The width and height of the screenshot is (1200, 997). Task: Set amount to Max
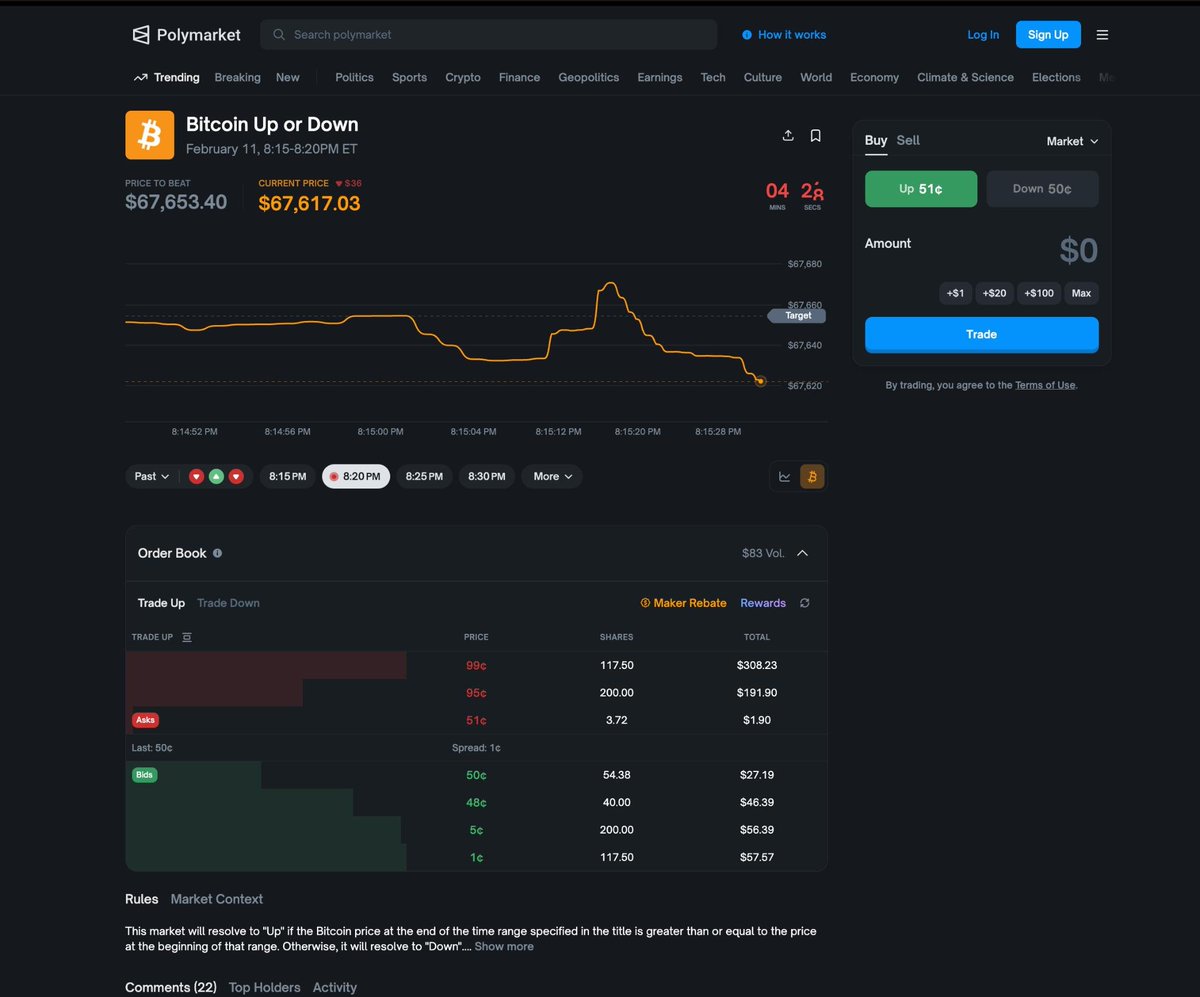pyautogui.click(x=1082, y=293)
